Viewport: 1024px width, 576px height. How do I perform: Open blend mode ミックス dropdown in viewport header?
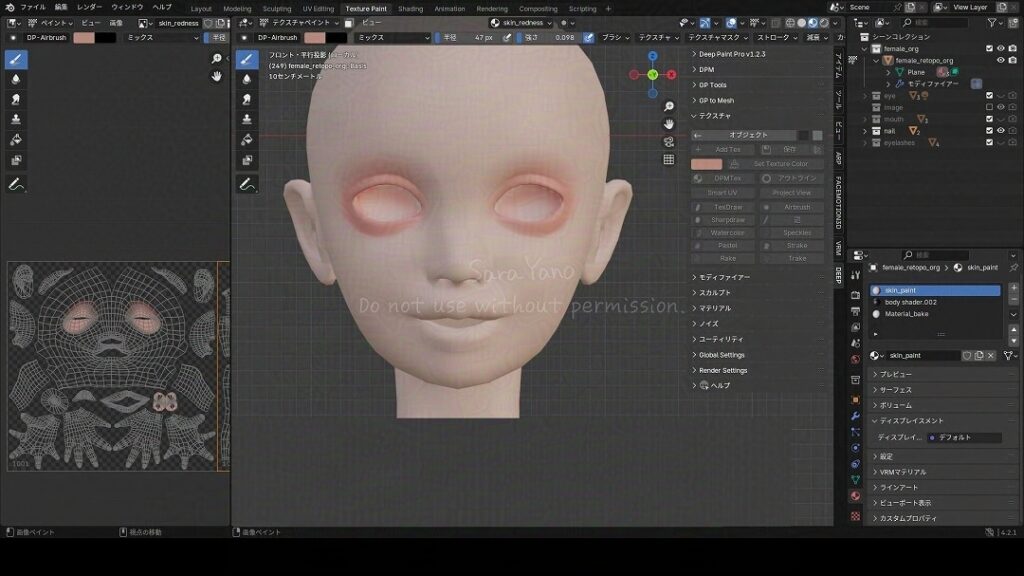click(393, 37)
